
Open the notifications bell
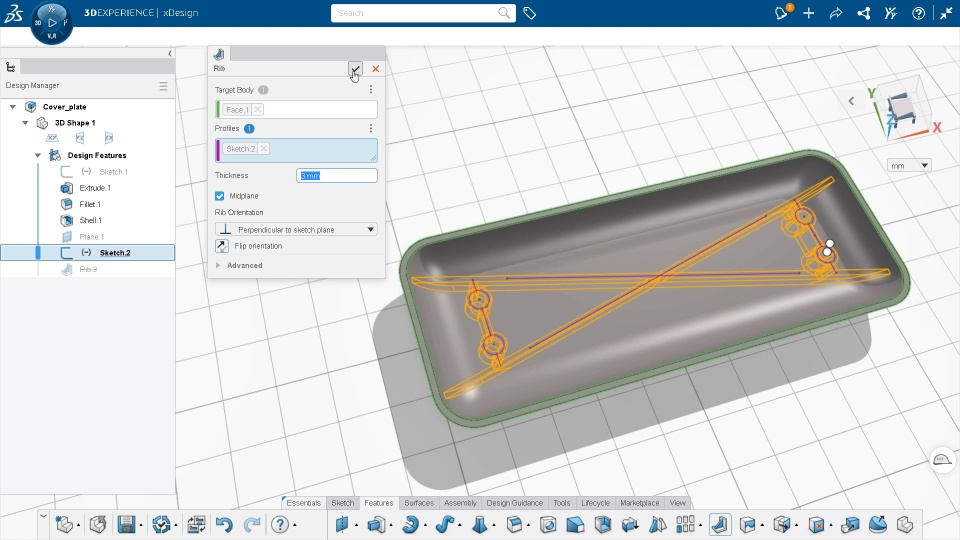click(x=782, y=13)
